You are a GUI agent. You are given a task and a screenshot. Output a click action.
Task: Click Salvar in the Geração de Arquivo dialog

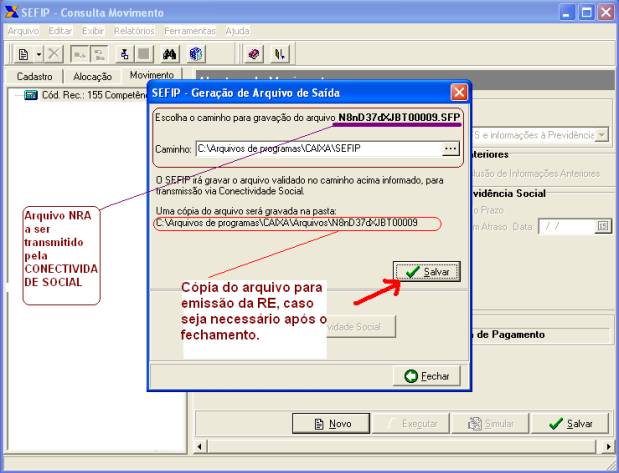(428, 272)
